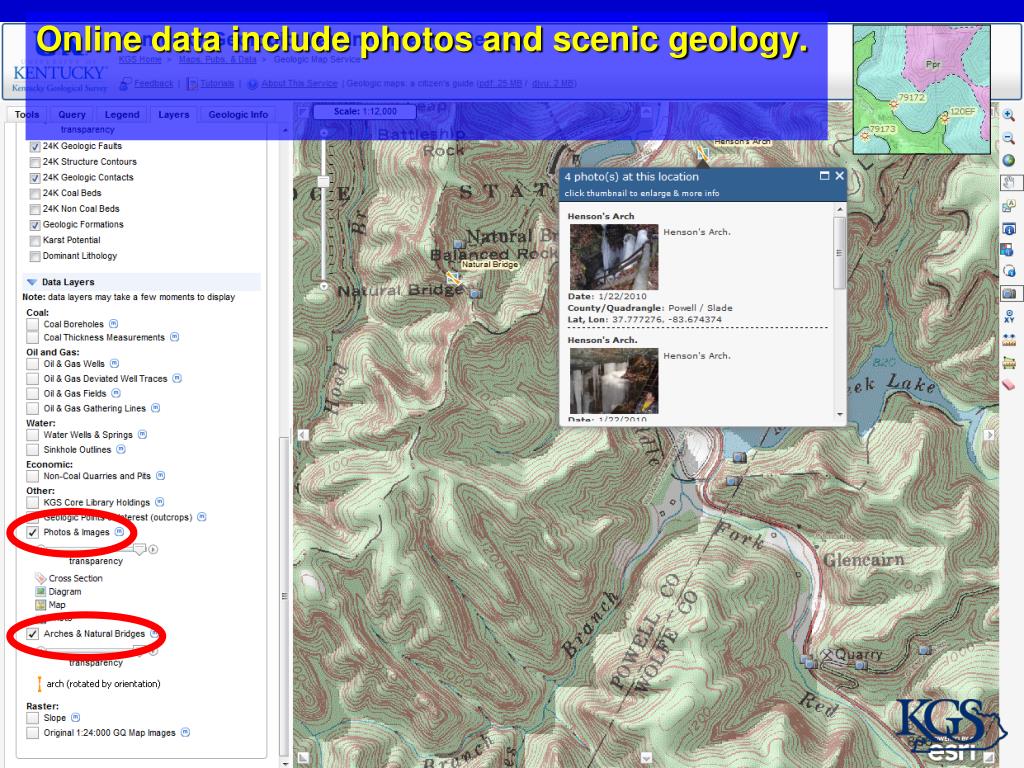The height and width of the screenshot is (768, 1024).
Task: Toggle Arches & Natural Bridges checkbox
Action: [33, 633]
